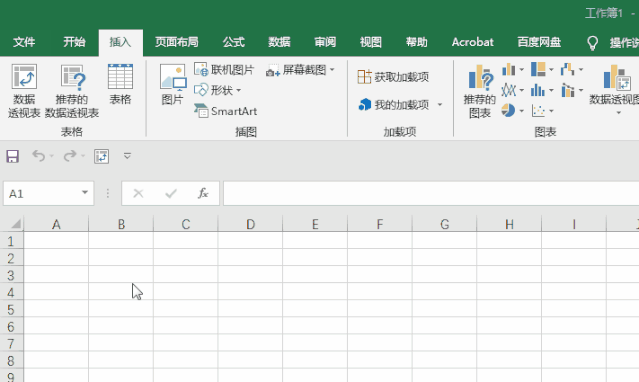Select column G header
This screenshot has height=382, width=639.
[x=444, y=224]
